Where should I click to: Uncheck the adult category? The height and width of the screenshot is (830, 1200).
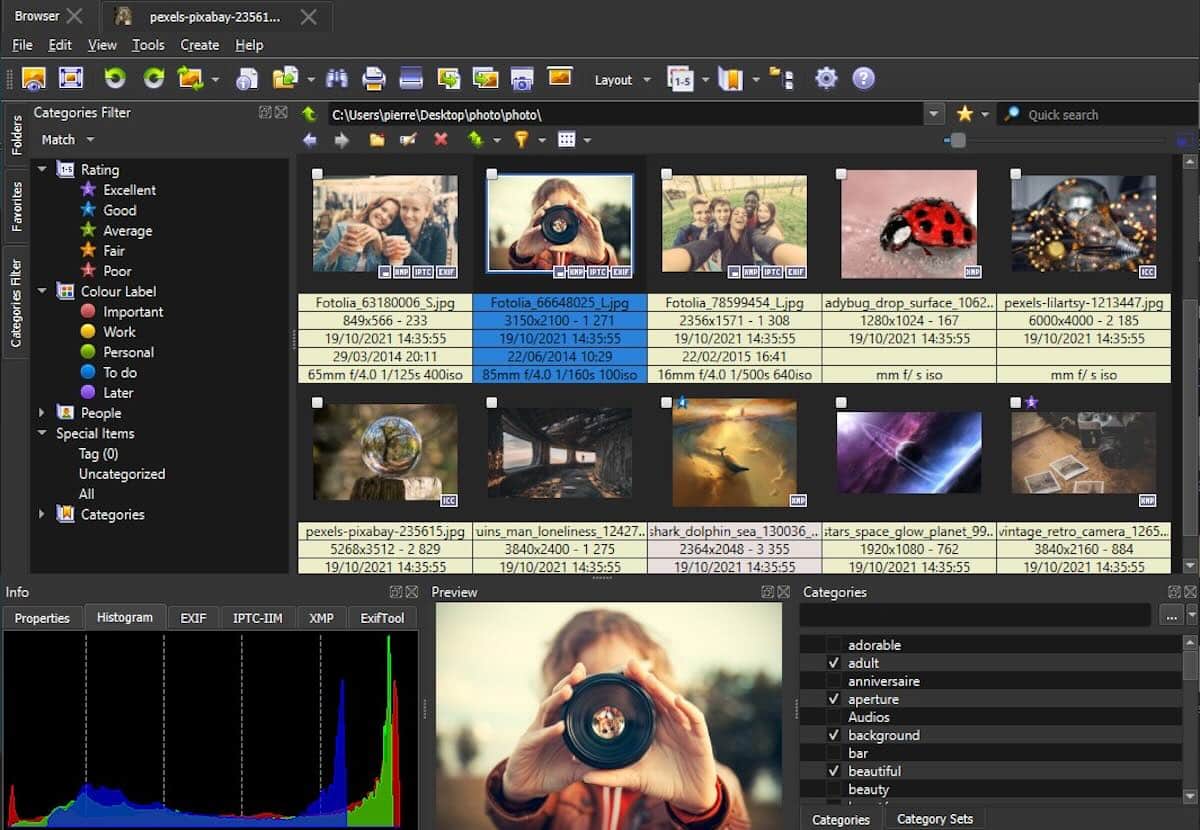[834, 663]
